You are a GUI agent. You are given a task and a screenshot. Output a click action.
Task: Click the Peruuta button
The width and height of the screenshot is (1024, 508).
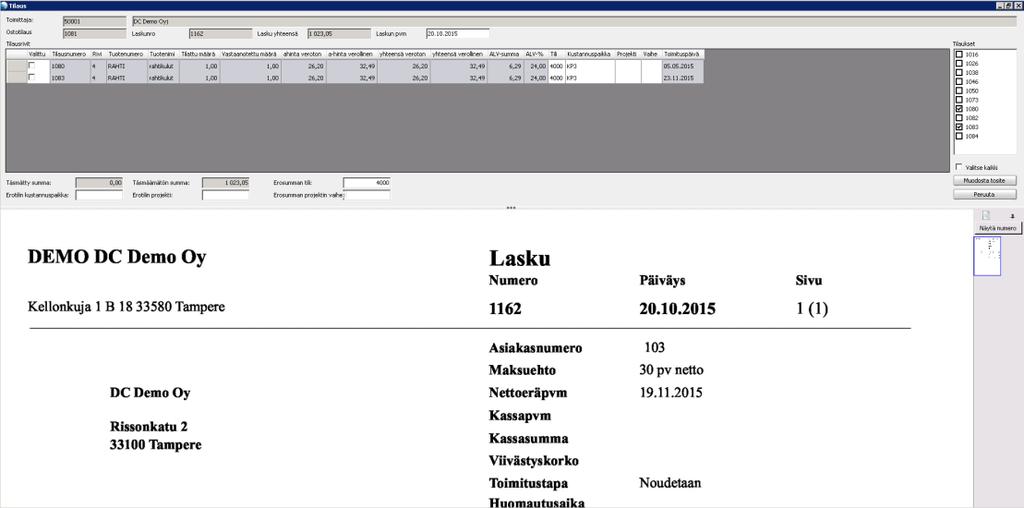(985, 195)
